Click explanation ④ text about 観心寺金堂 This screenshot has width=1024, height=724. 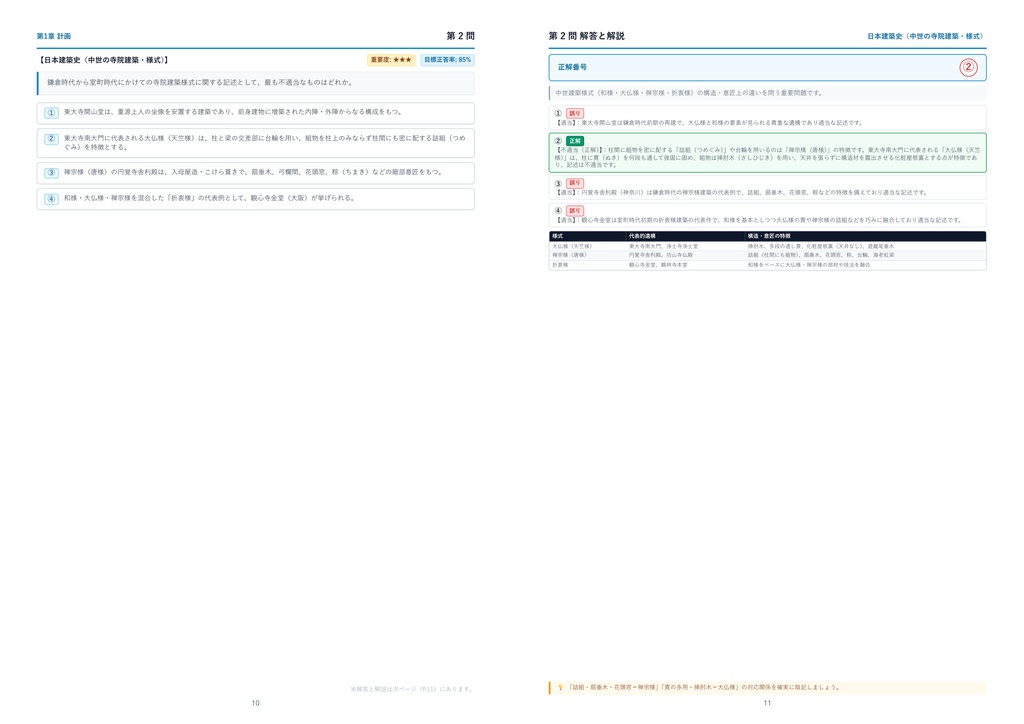[759, 220]
